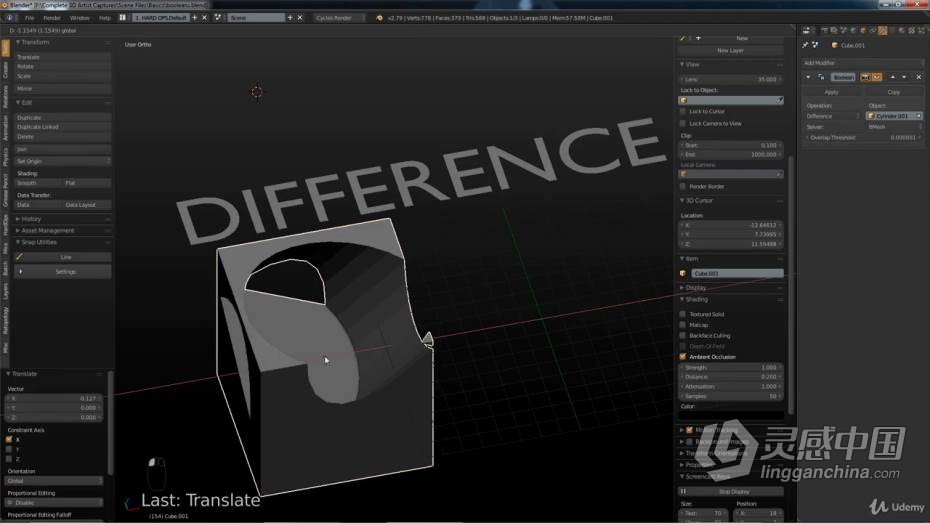
Task: Toggle Boolean modifier render visibility camera icon
Action: (x=865, y=77)
